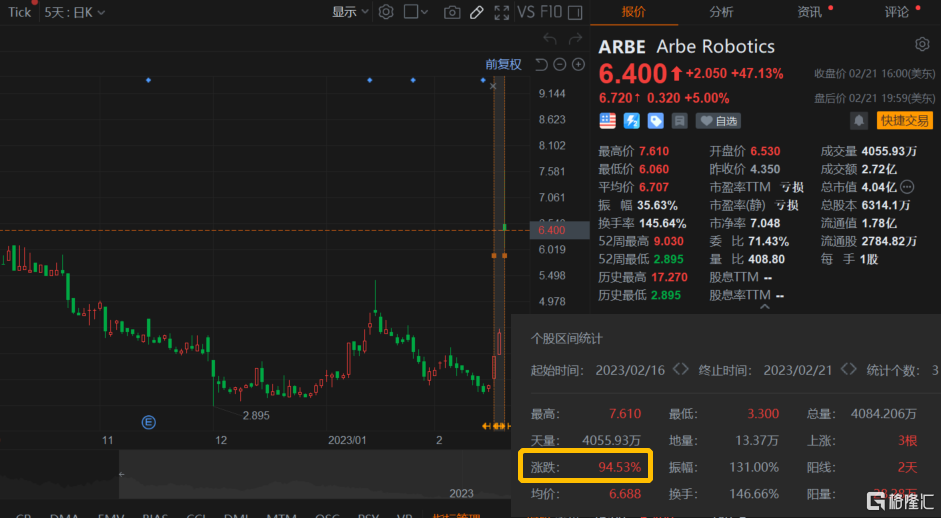The width and height of the screenshot is (941, 518).
Task: Click left arrow handle on overview slider
Action: [x=122, y=474]
